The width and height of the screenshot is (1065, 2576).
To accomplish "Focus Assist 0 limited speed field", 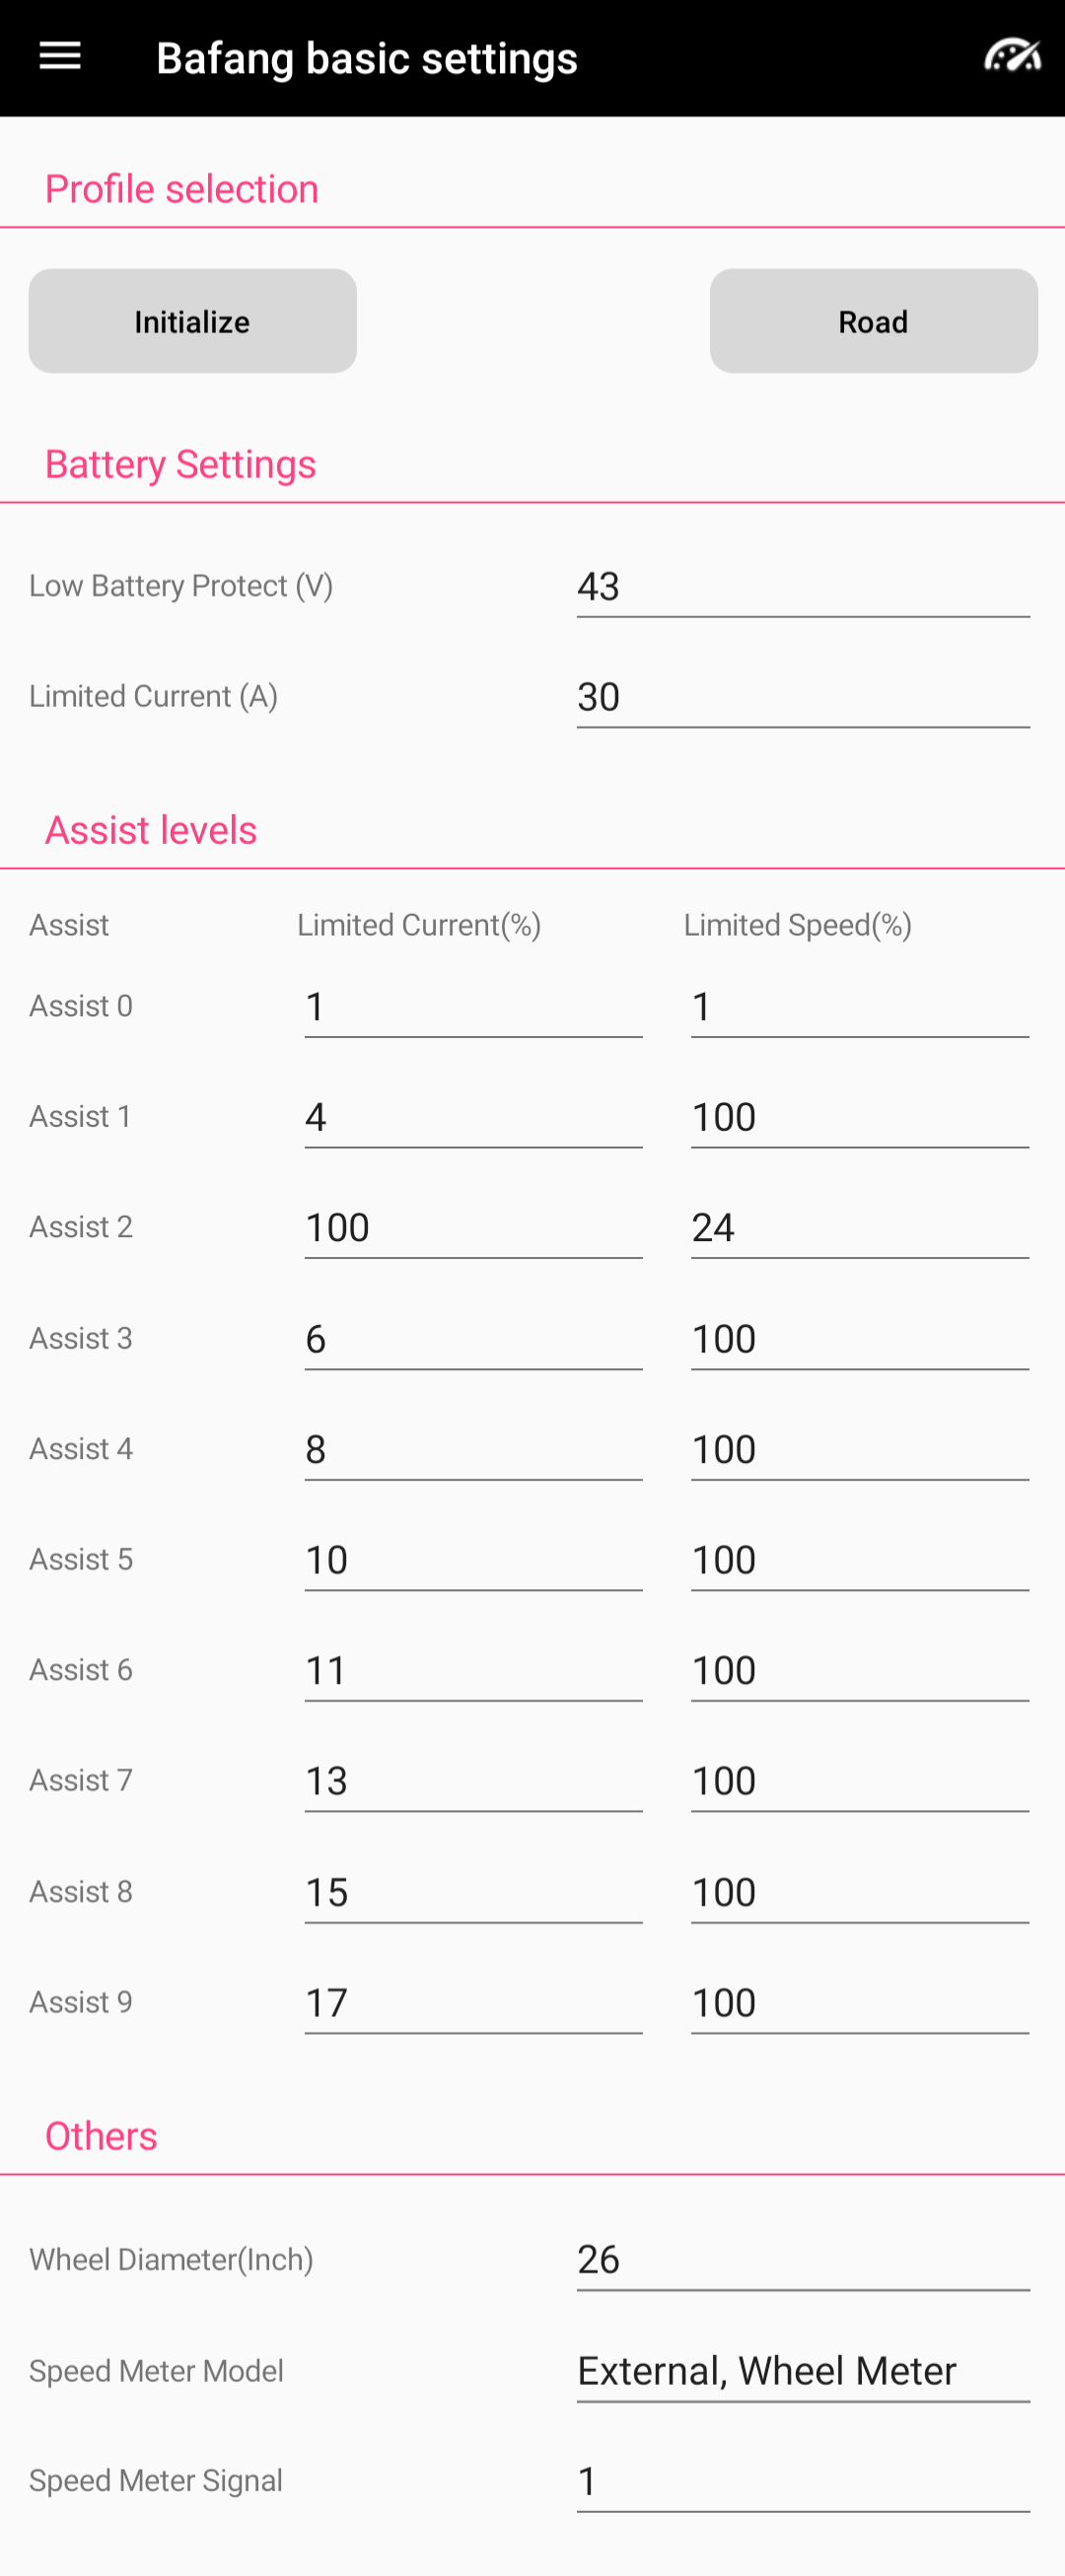I will coord(859,1007).
